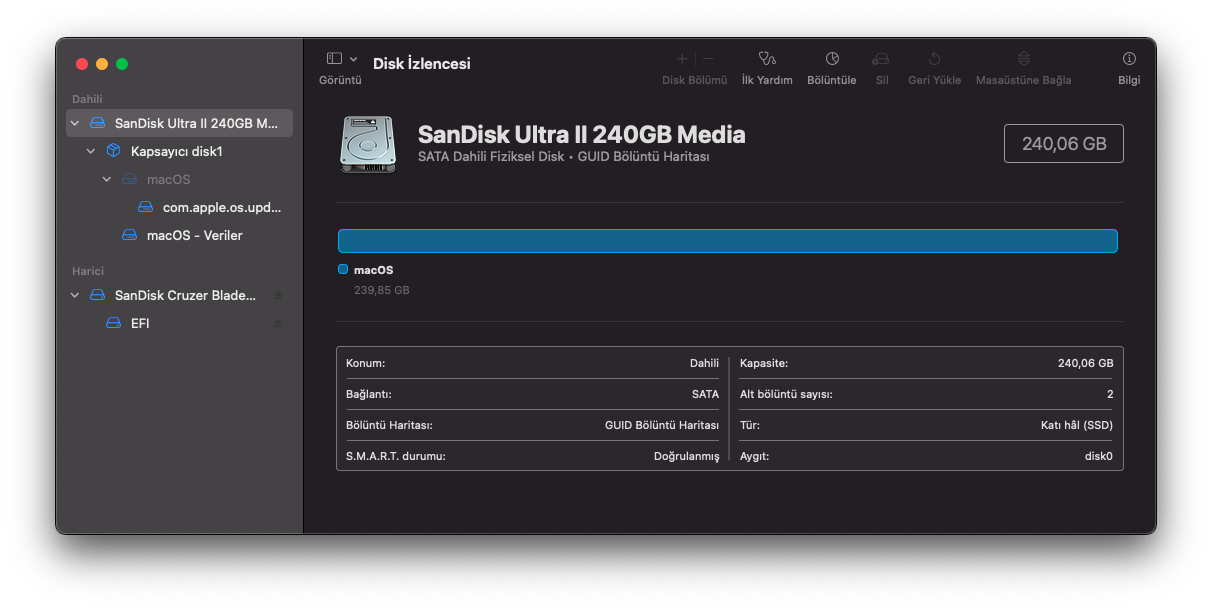
Task: Click the macOS legend color swatch
Action: tap(343, 270)
